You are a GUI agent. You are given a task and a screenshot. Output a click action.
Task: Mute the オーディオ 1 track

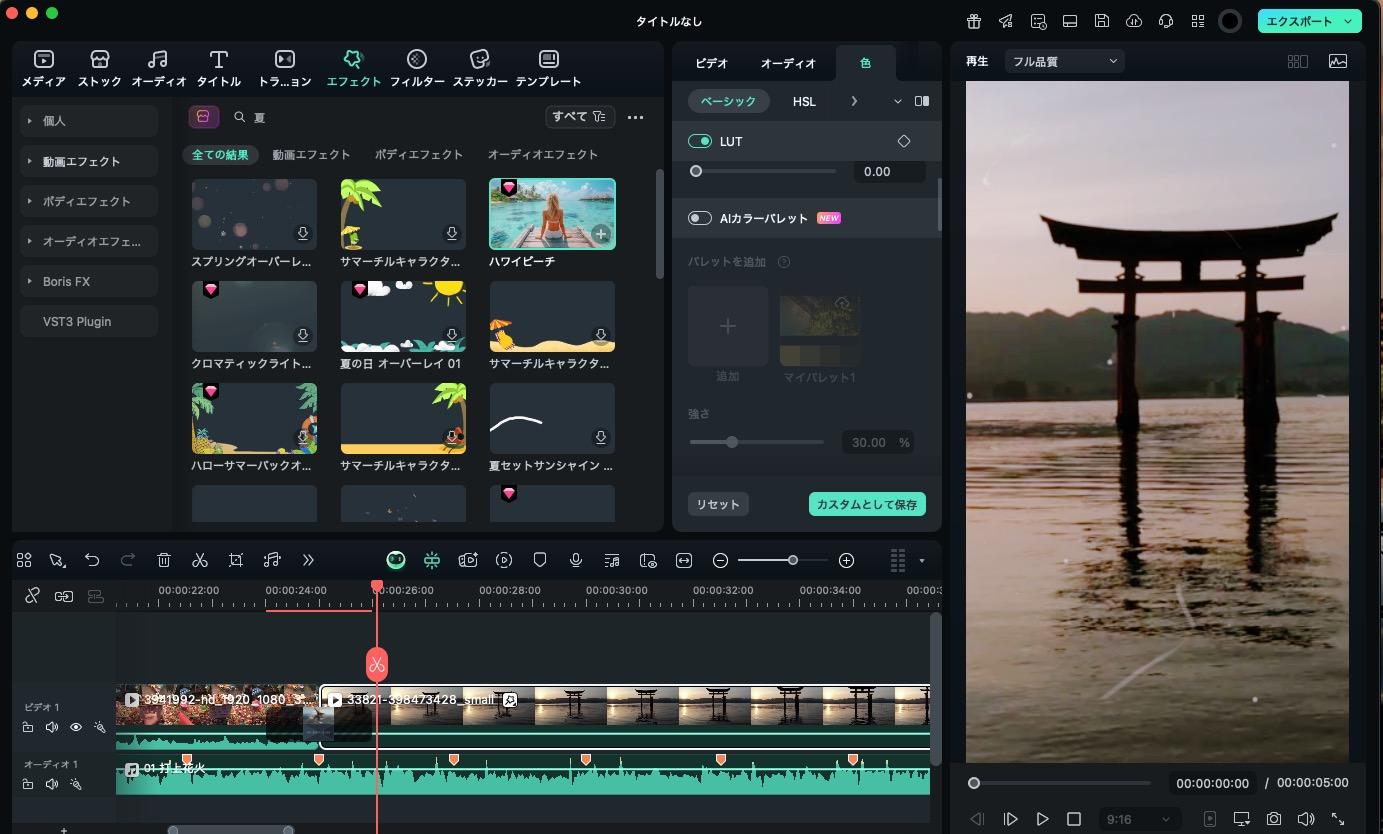[52, 785]
